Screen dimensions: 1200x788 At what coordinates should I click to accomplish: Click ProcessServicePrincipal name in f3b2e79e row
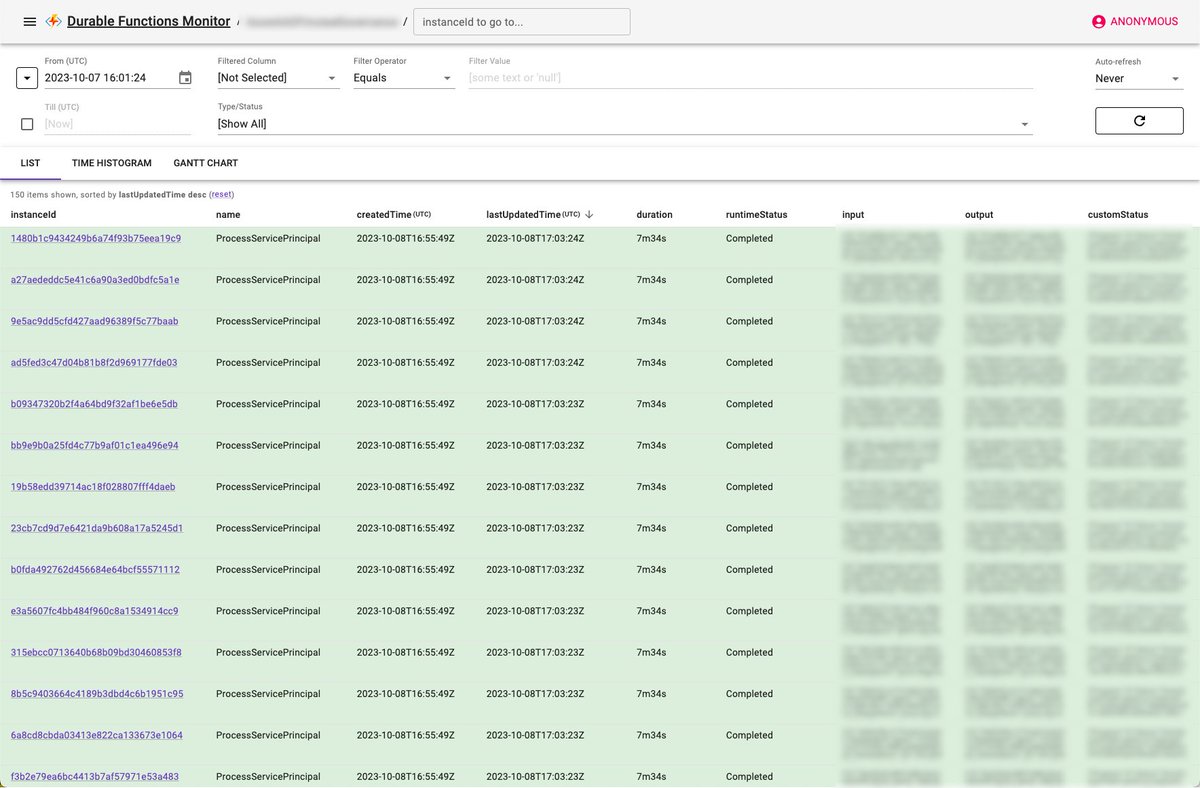268,777
